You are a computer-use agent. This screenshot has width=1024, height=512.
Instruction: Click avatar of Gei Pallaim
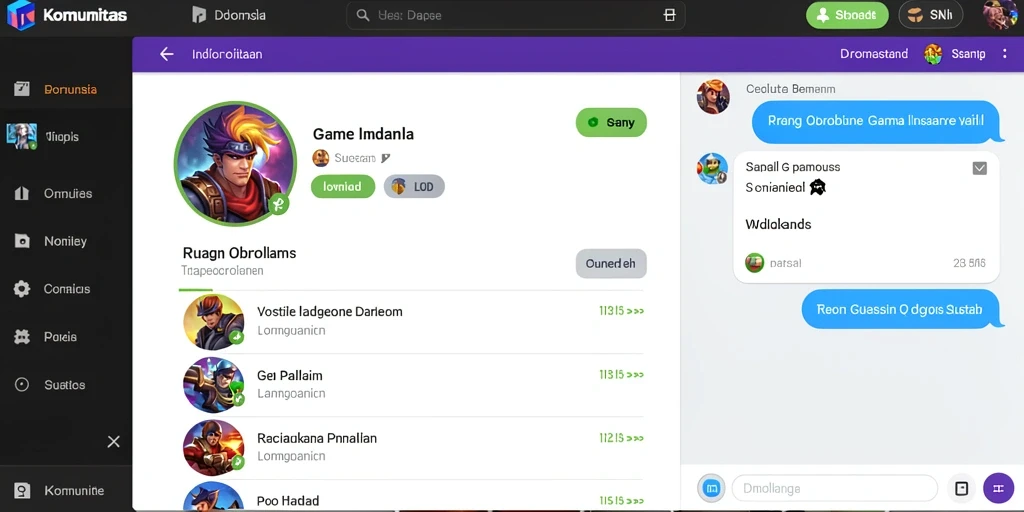(214, 385)
